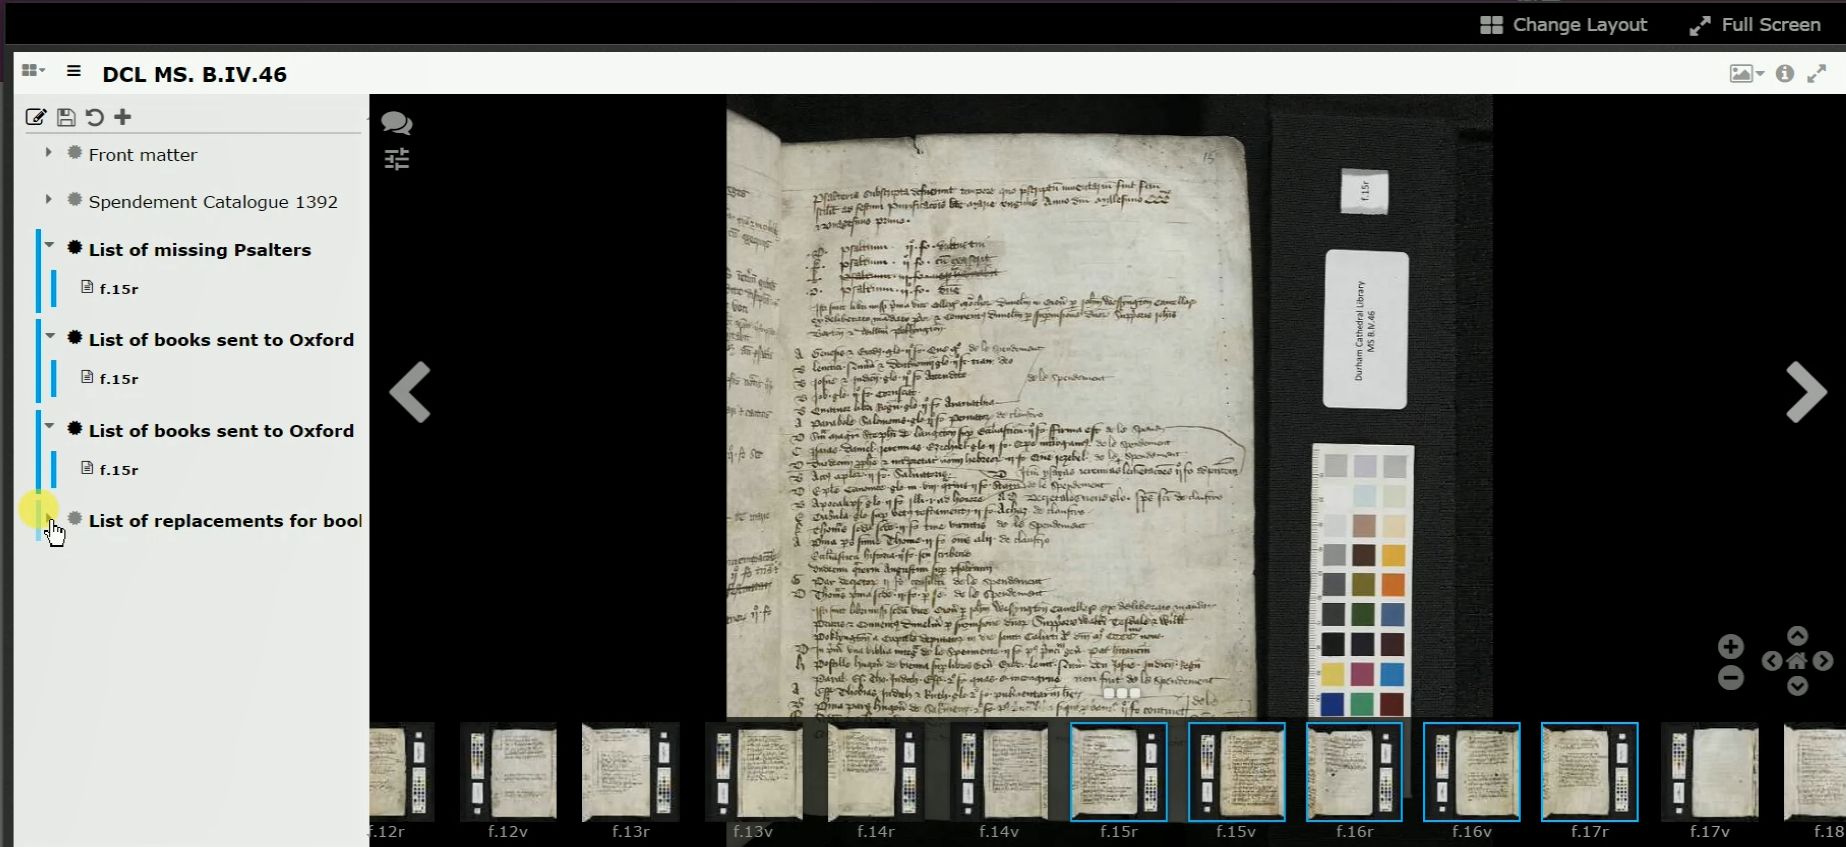Image resolution: width=1846 pixels, height=847 pixels.
Task: Add a new range with plus icon
Action: point(123,117)
